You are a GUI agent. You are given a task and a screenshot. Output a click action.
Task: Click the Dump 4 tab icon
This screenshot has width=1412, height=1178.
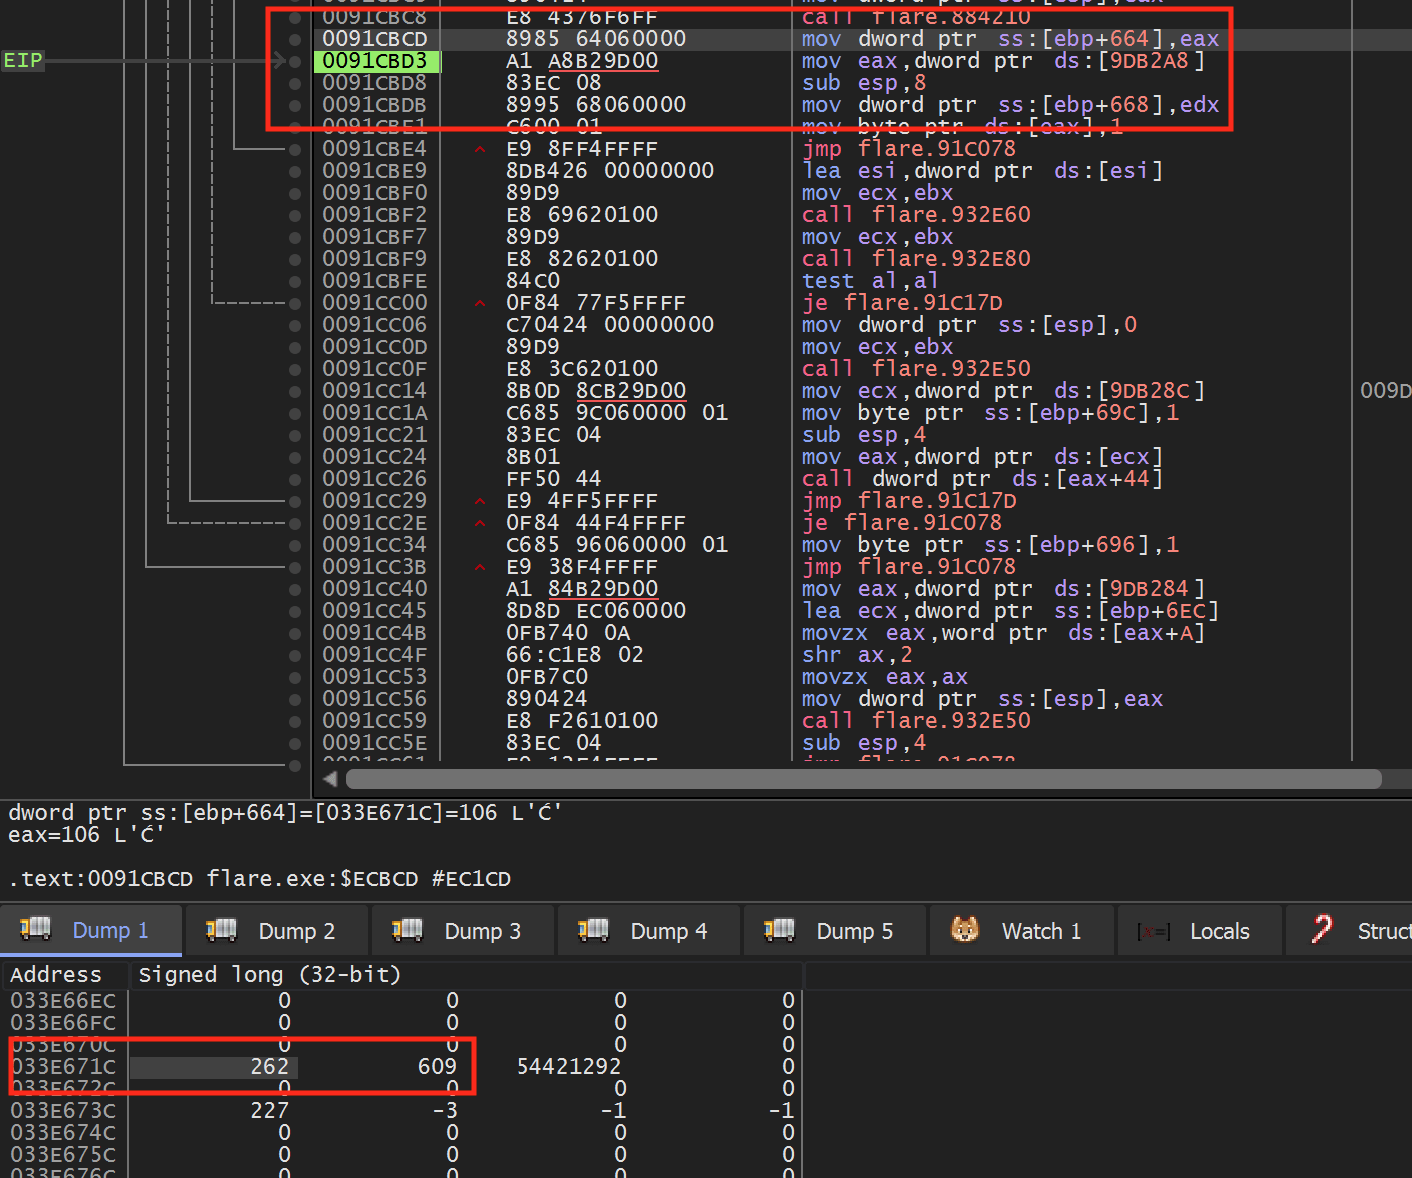[594, 930]
